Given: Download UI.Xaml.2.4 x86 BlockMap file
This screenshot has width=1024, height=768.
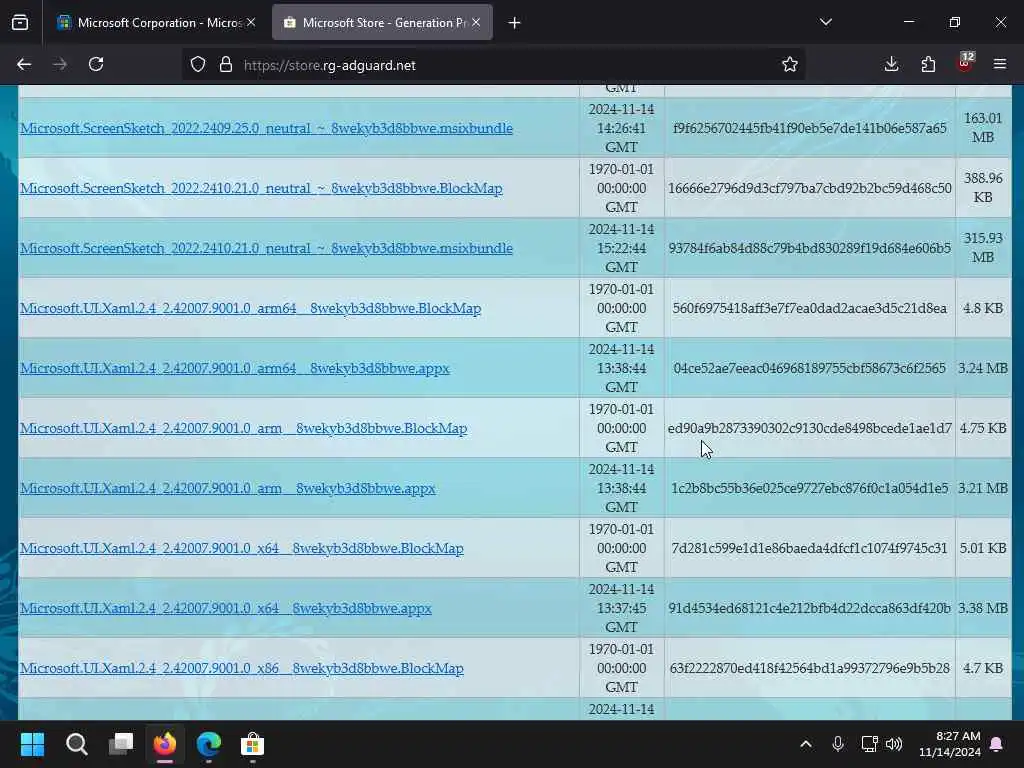Looking at the screenshot, I should (x=242, y=669).
